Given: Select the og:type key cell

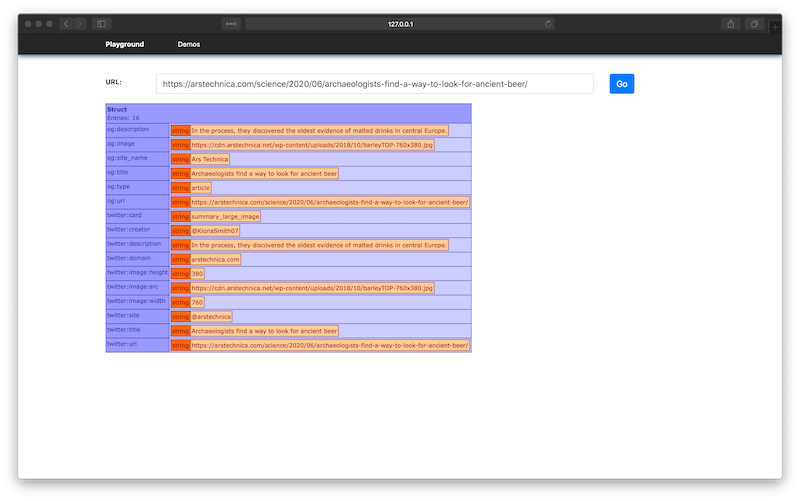Looking at the screenshot, I should 138,187.
